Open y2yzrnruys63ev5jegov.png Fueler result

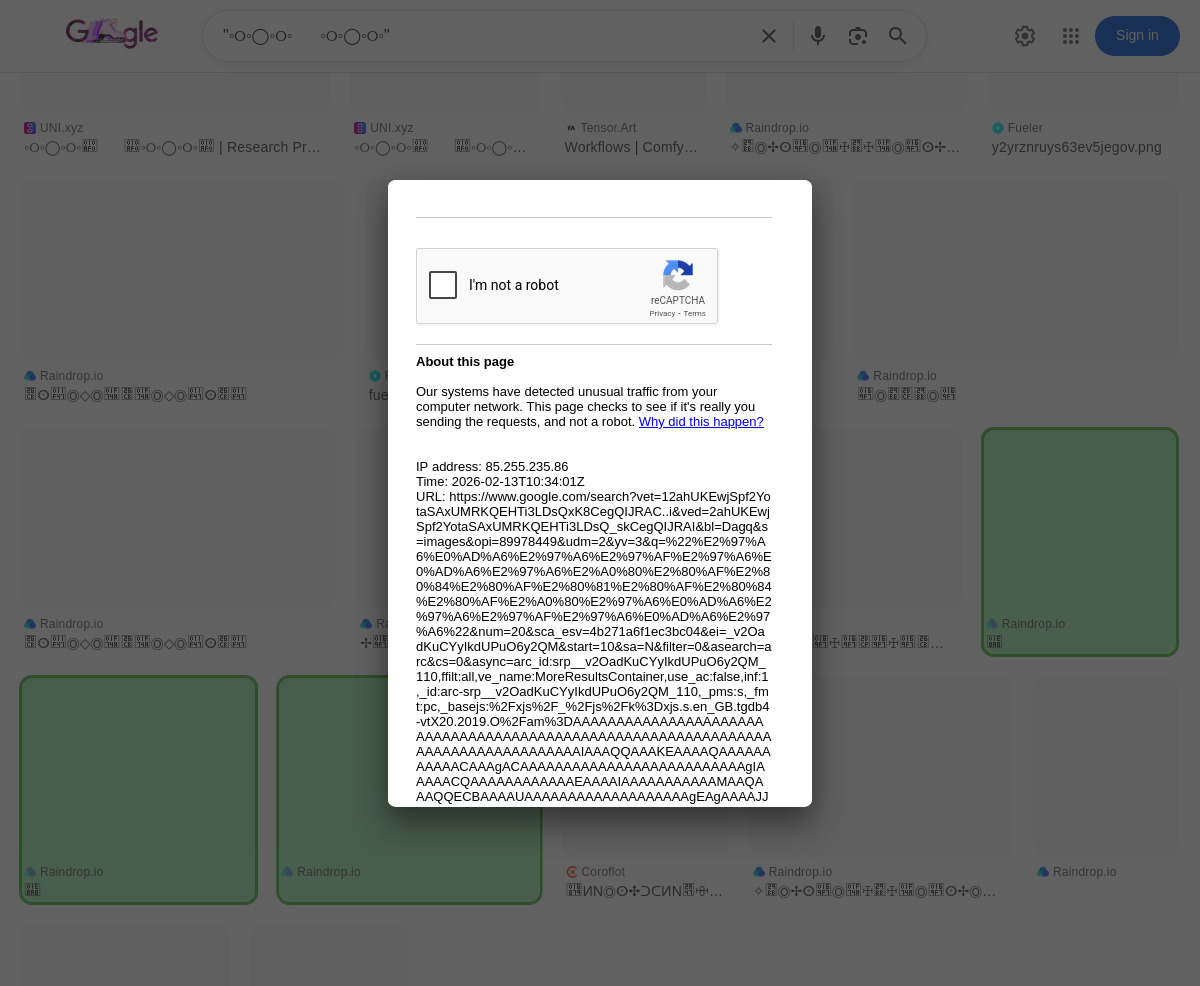pyautogui.click(x=1076, y=147)
